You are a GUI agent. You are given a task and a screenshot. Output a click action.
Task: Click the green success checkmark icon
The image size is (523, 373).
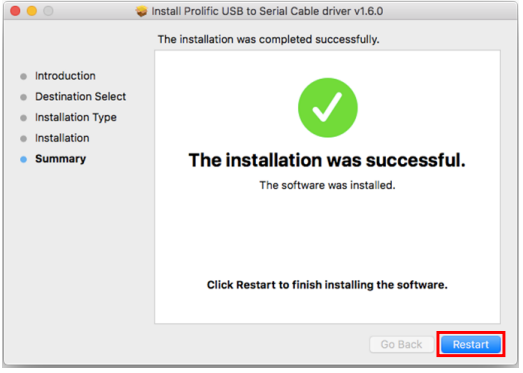328,107
